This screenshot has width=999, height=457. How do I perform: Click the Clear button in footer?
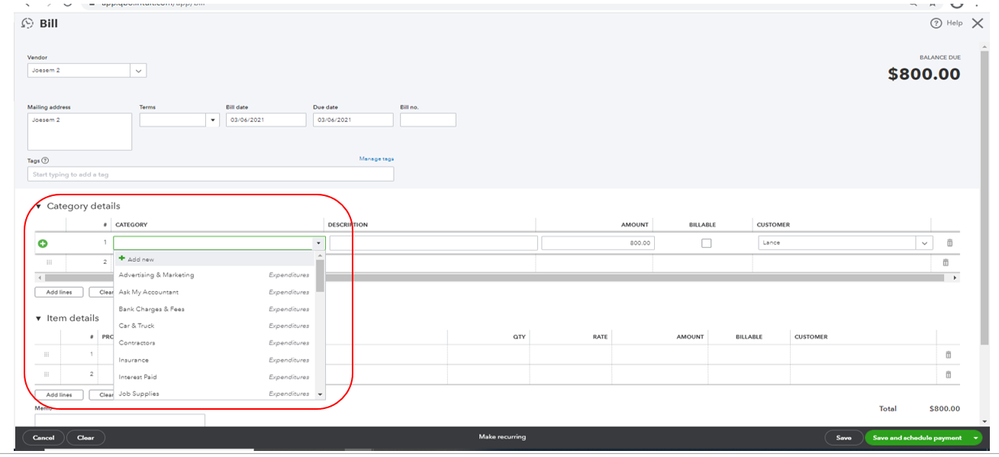point(85,438)
